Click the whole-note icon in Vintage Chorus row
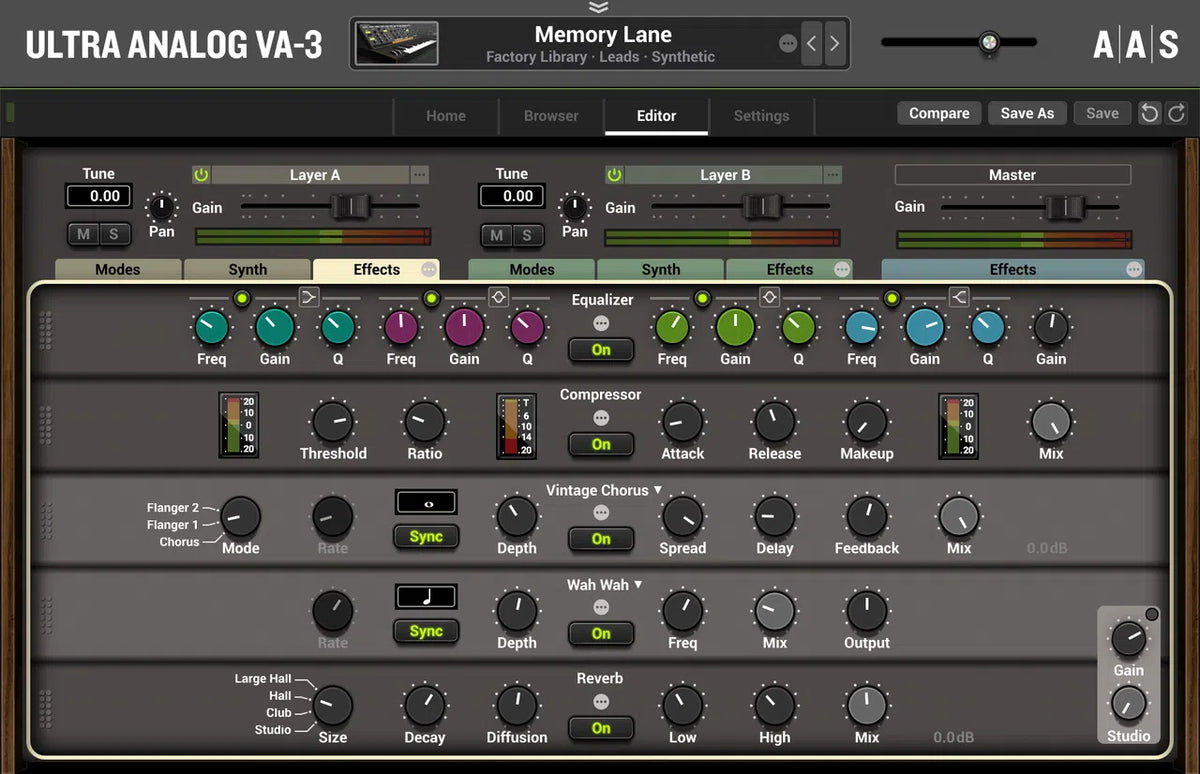 (x=426, y=501)
